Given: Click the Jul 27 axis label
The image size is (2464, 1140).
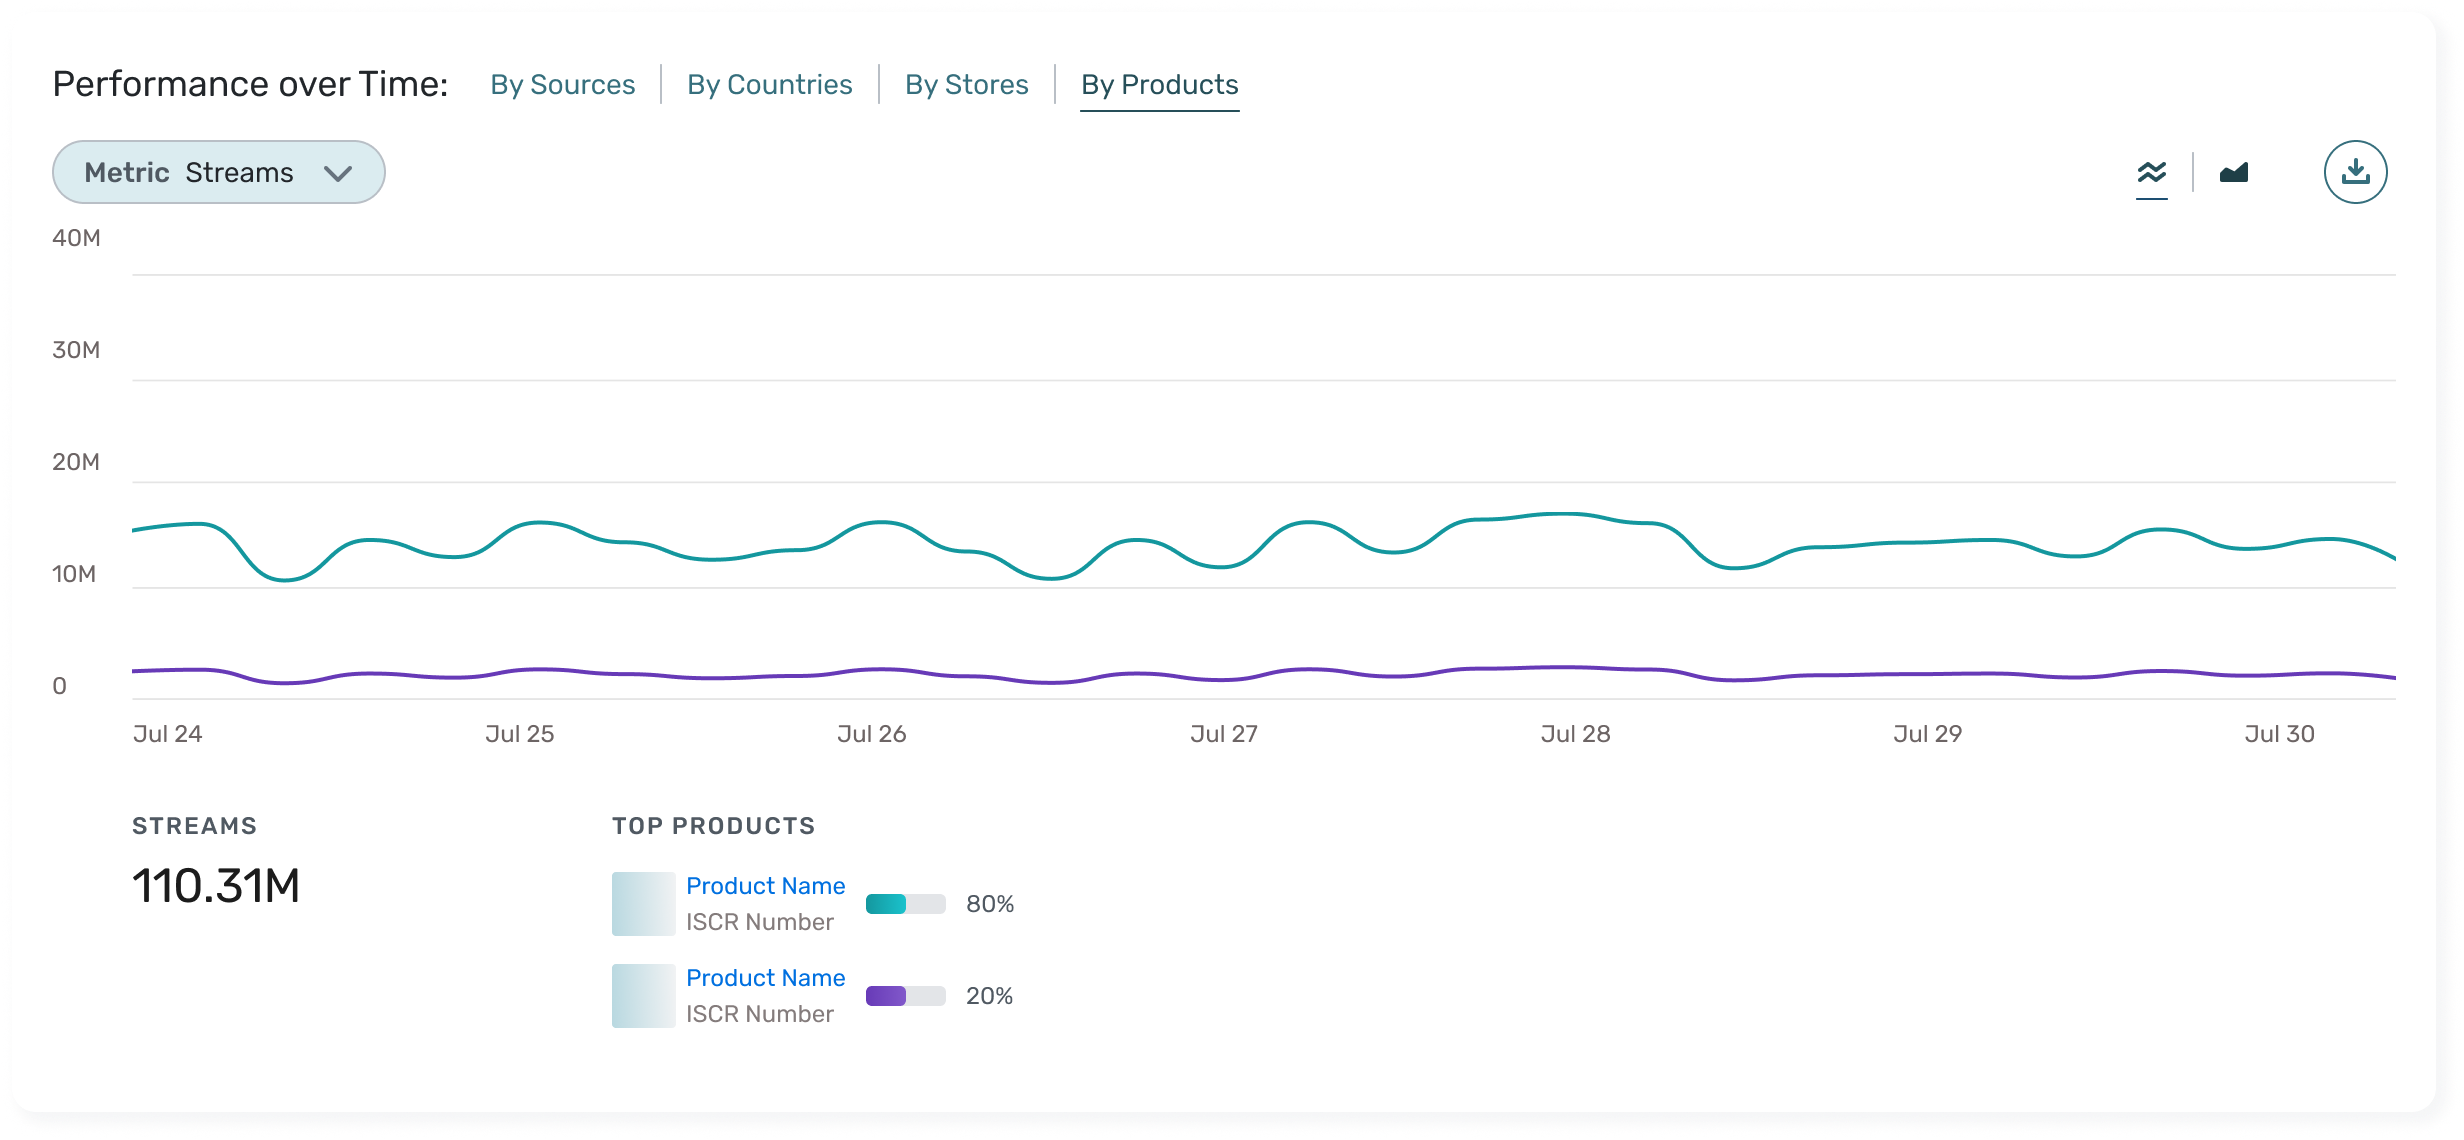Looking at the screenshot, I should 1223,734.
